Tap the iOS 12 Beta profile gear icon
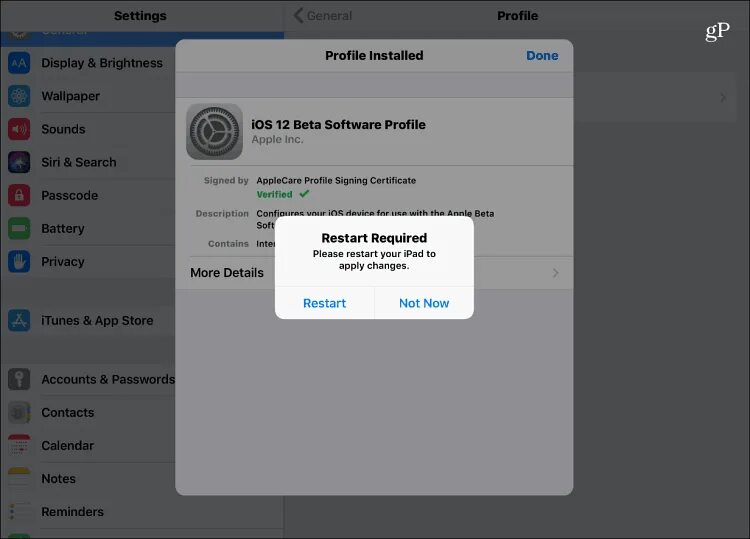750x539 pixels. 214,132
